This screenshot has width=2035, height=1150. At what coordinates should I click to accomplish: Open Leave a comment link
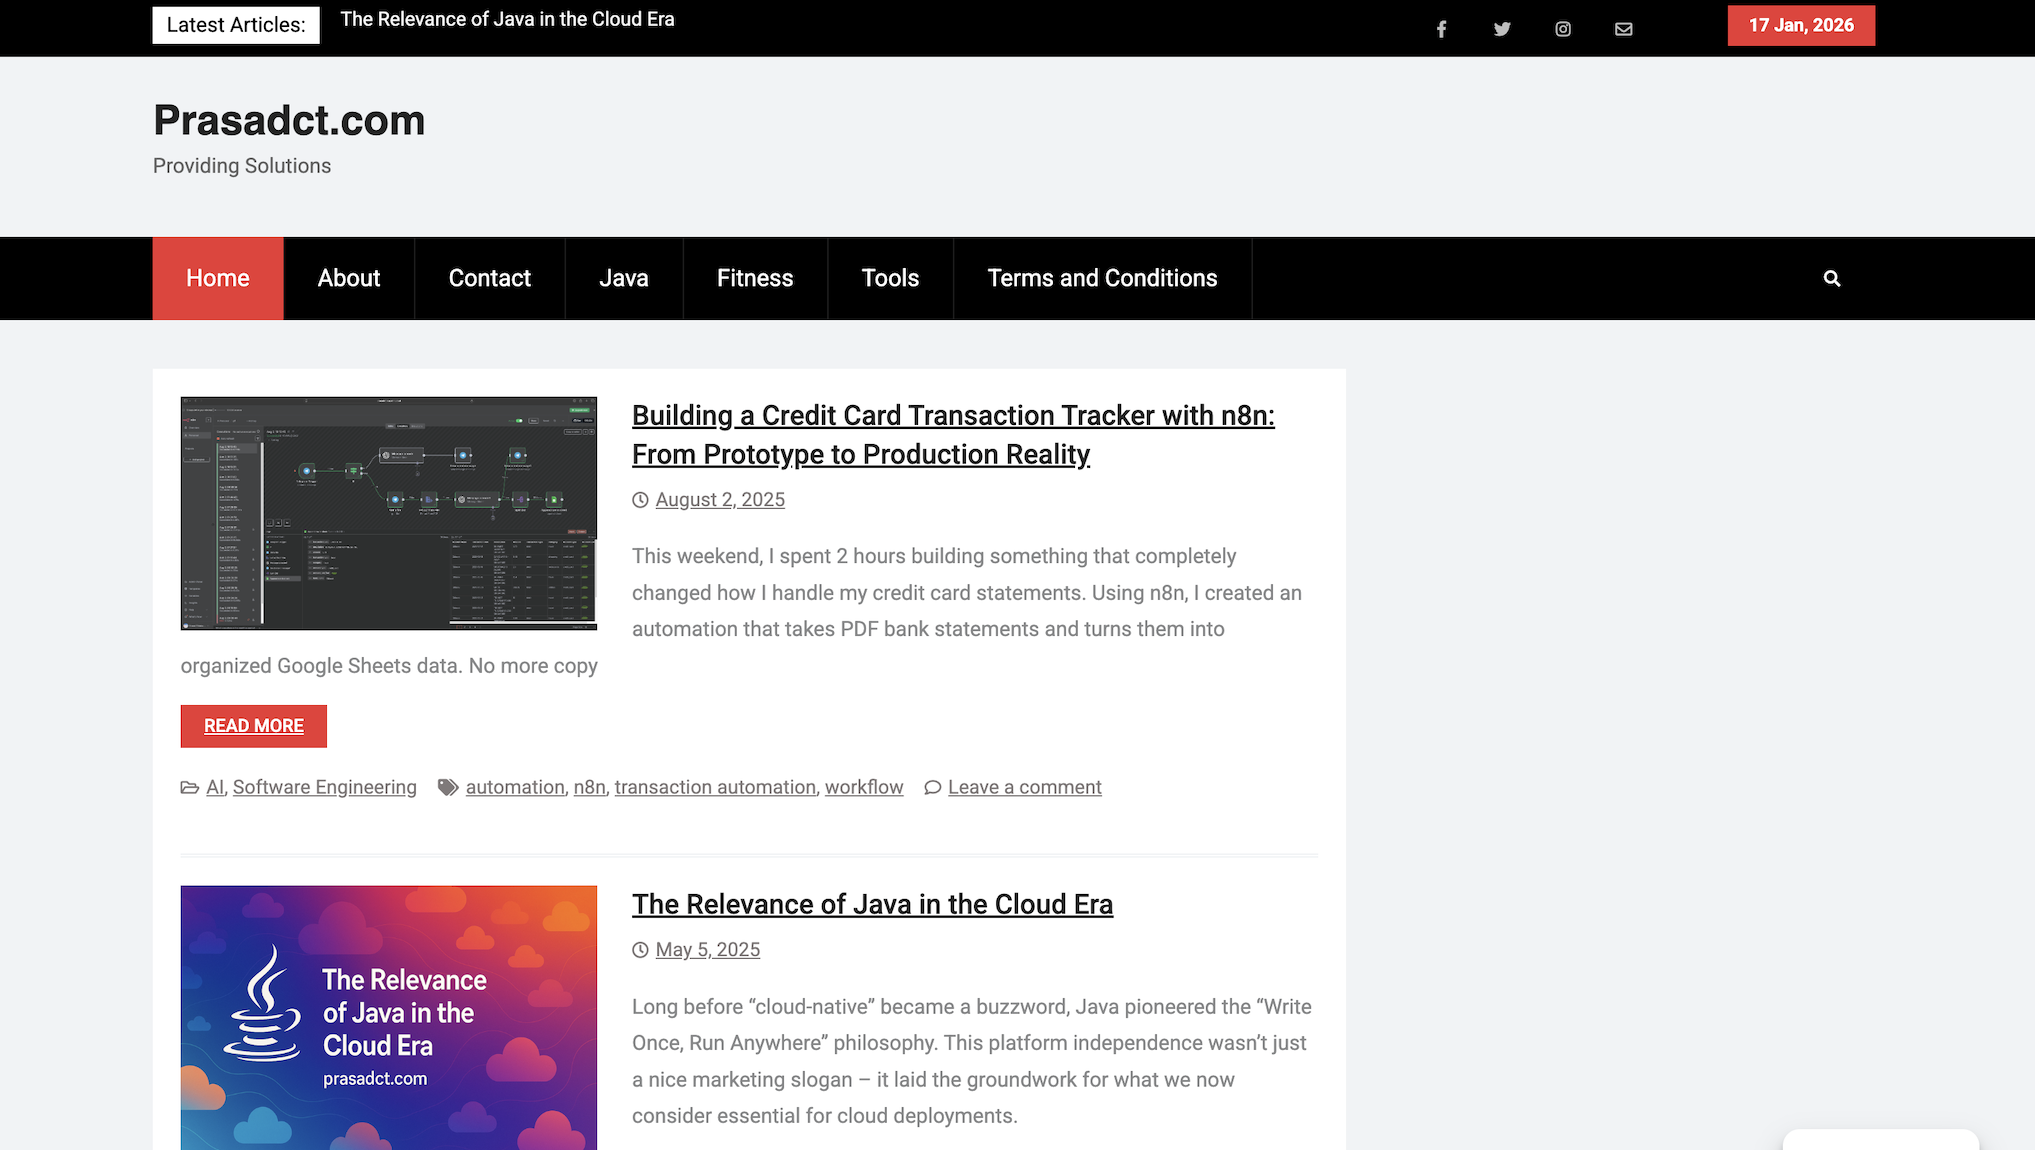1024,787
